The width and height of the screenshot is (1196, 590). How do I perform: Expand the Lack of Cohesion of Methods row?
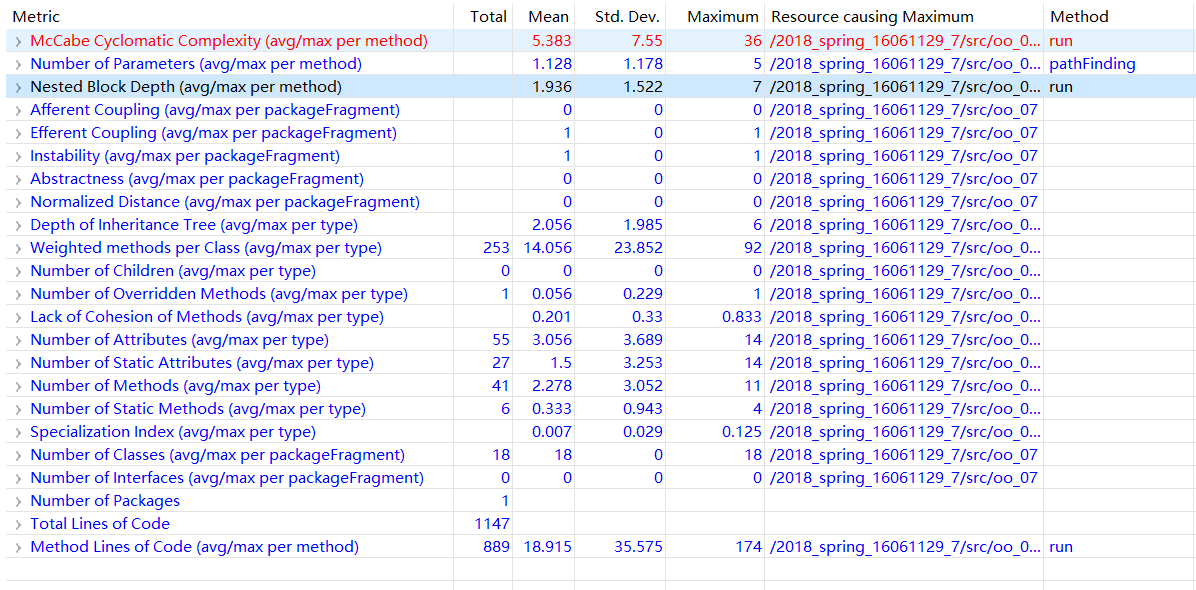[18, 317]
